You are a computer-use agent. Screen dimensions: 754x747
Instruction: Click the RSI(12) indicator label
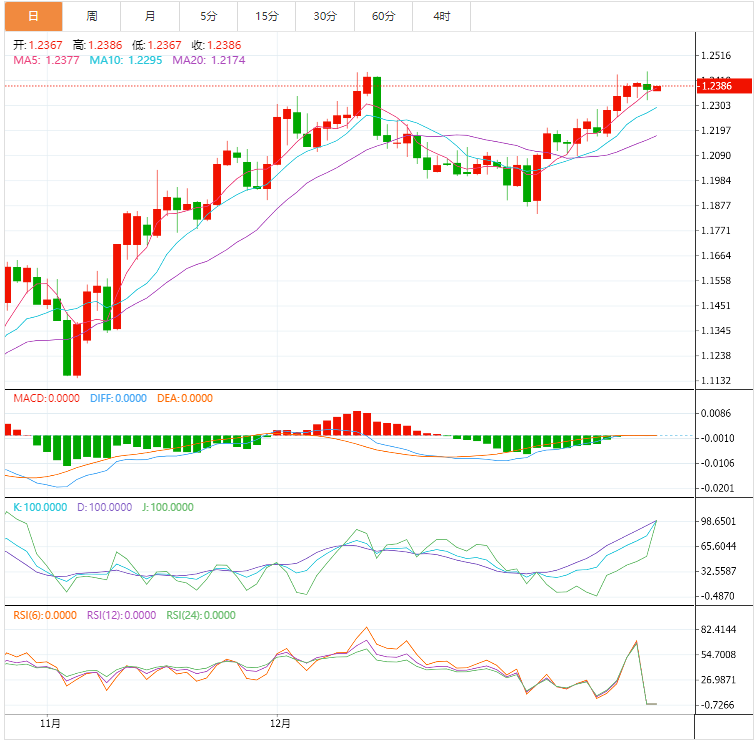pos(121,616)
